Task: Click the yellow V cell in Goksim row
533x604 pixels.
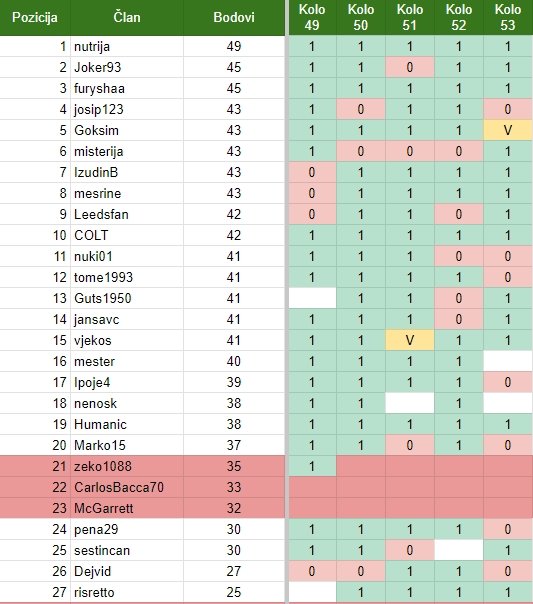Action: 508,130
